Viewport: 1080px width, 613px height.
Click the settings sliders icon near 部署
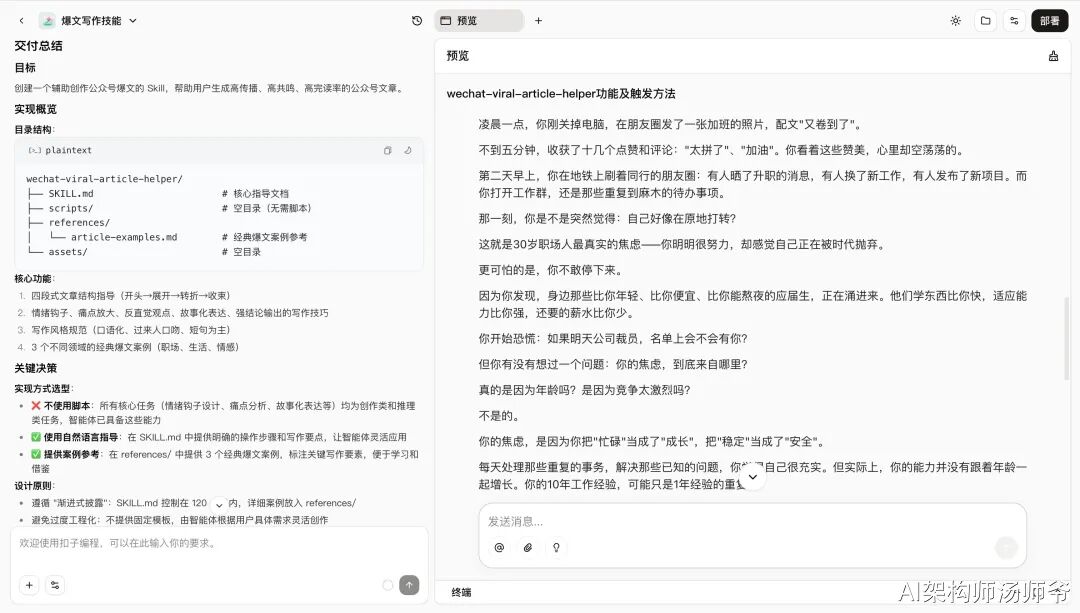tap(1014, 20)
